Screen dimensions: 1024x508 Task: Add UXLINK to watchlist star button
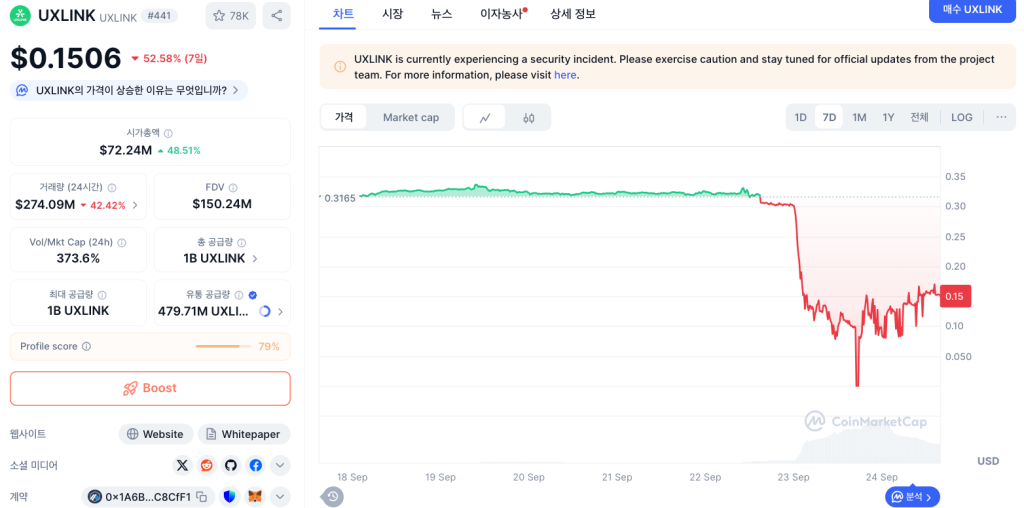point(231,16)
